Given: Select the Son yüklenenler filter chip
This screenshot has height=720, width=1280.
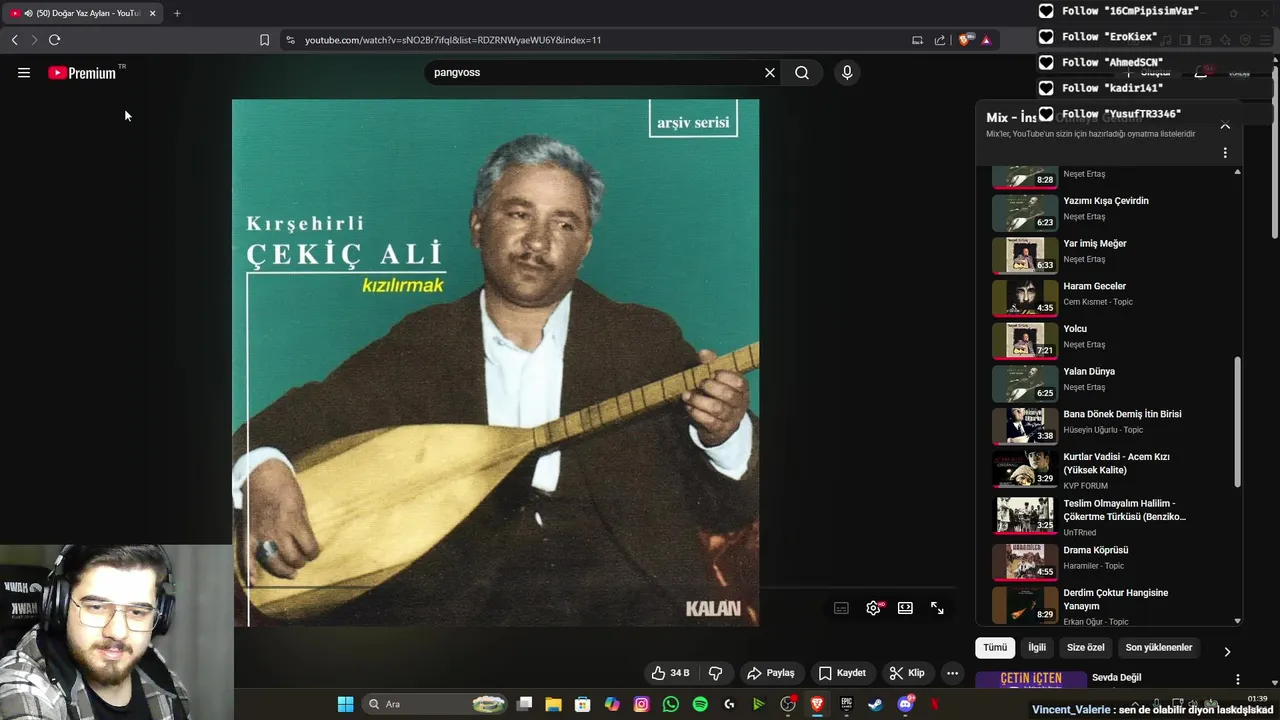Looking at the screenshot, I should point(1159,648).
